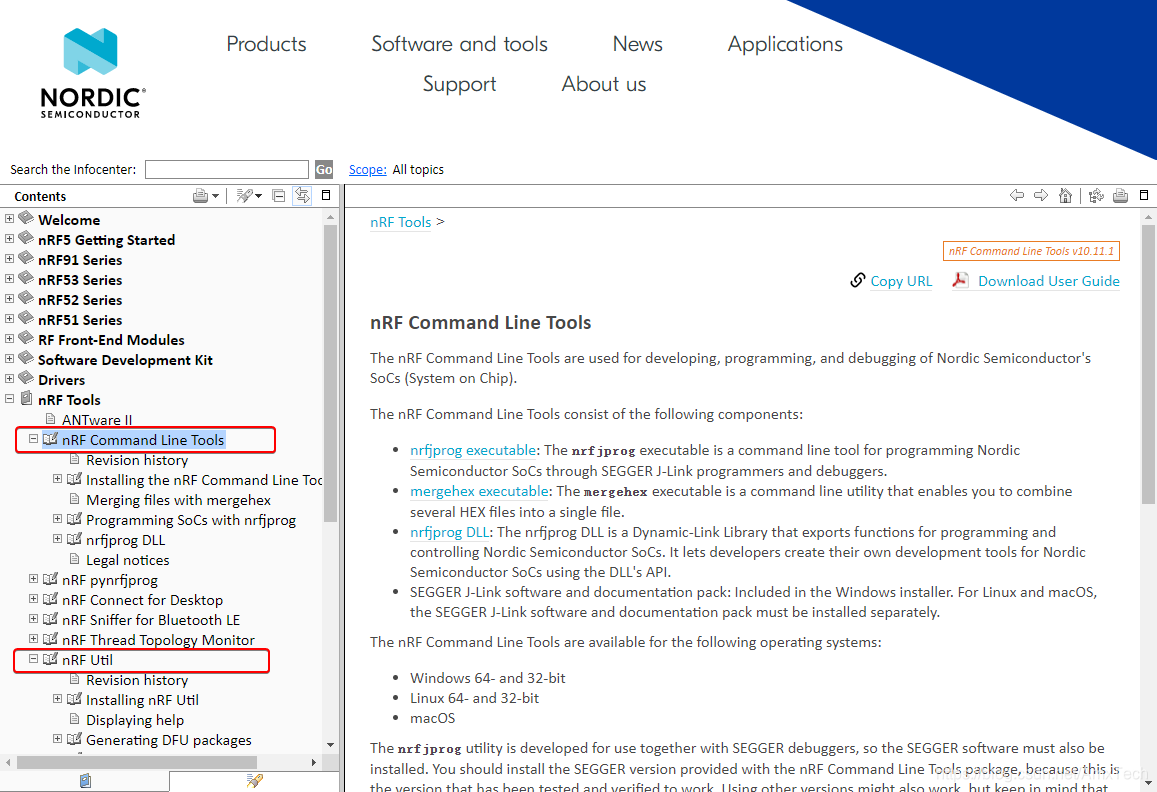Click the book icon next to nRF91 Series
The width and height of the screenshot is (1157, 792).
coord(26,258)
